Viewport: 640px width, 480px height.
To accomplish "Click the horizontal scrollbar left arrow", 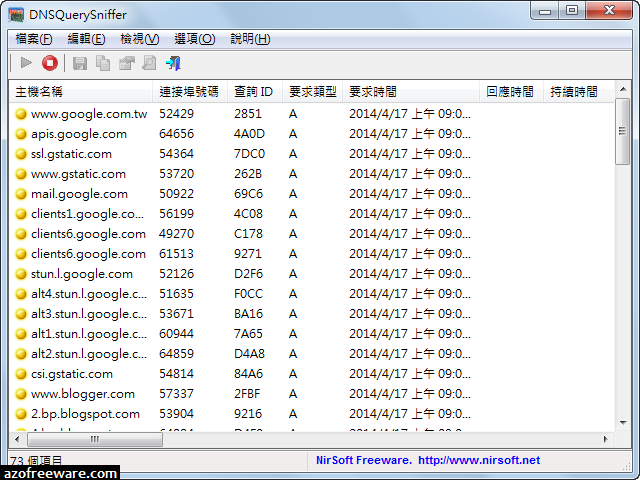I will [x=17, y=440].
